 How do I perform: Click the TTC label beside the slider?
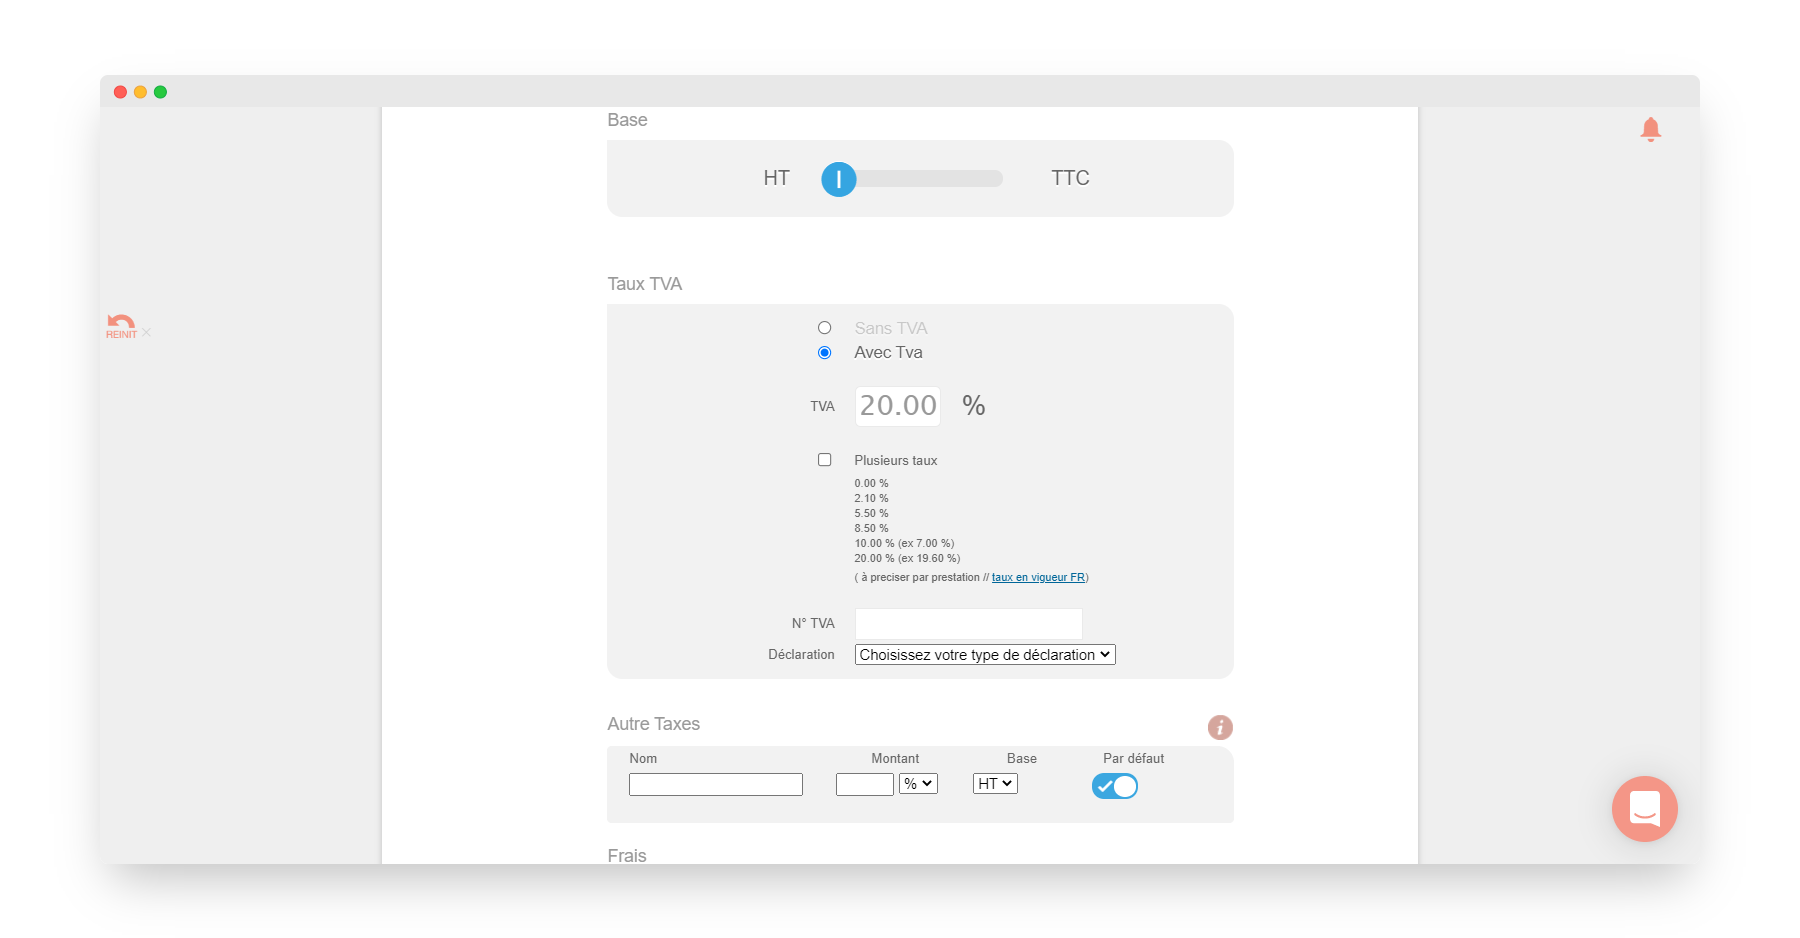(1070, 178)
